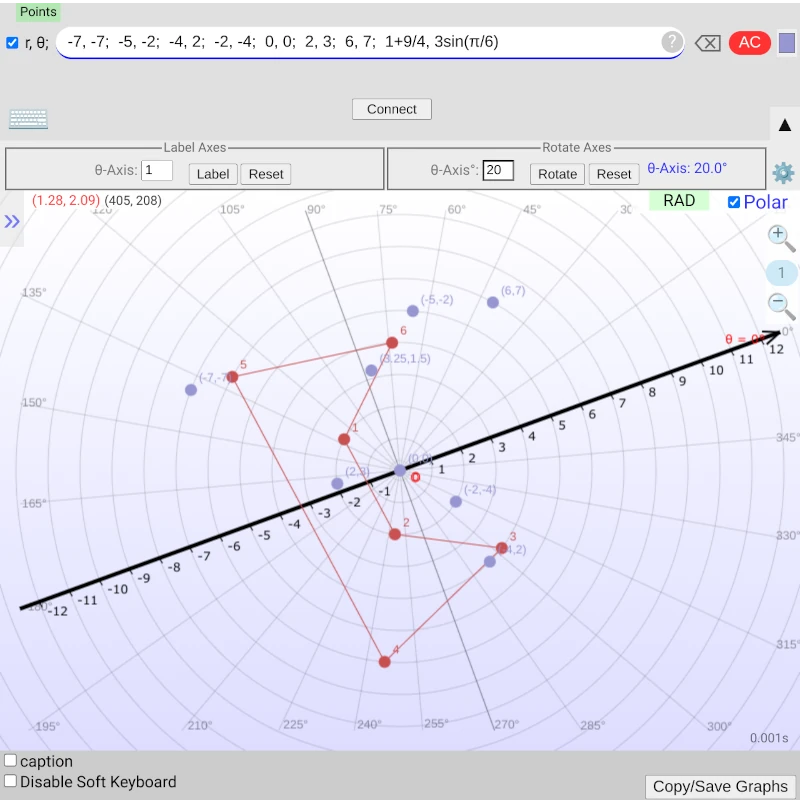Toggle the Polar checkbox
The width and height of the screenshot is (800, 800).
coord(734,202)
